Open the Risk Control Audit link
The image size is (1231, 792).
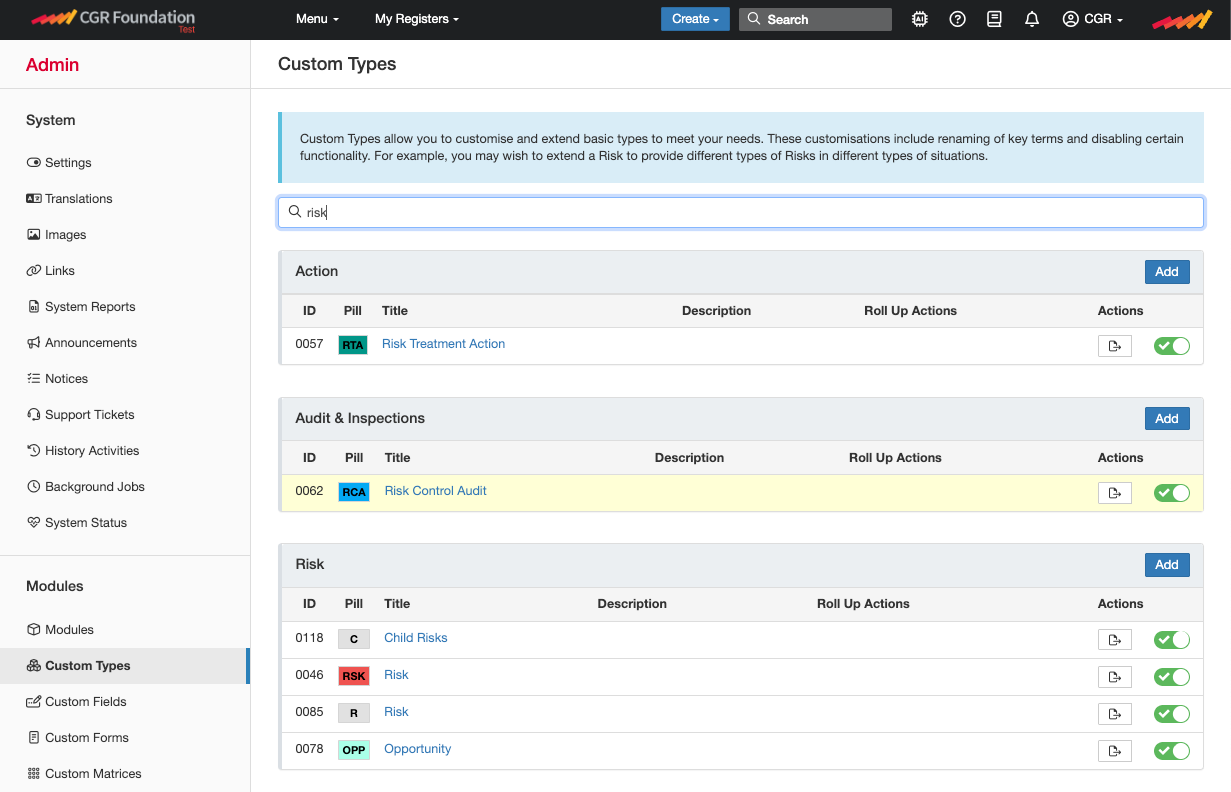point(435,490)
